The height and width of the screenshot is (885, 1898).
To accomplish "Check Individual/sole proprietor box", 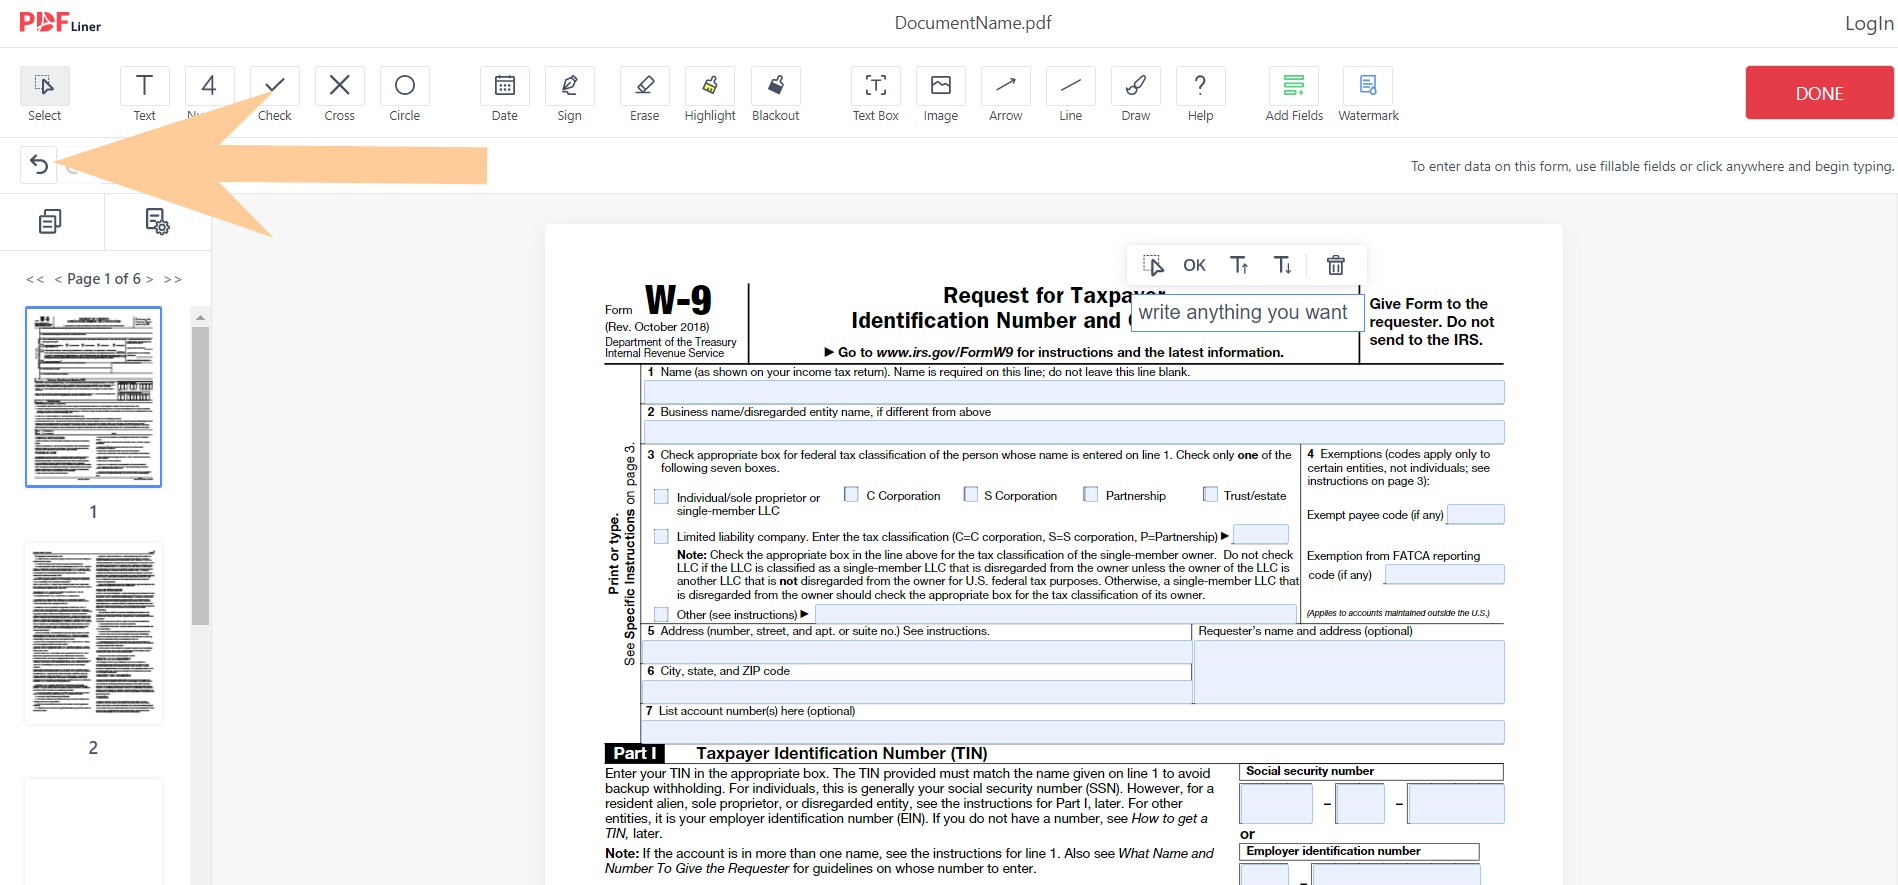I will tap(661, 496).
